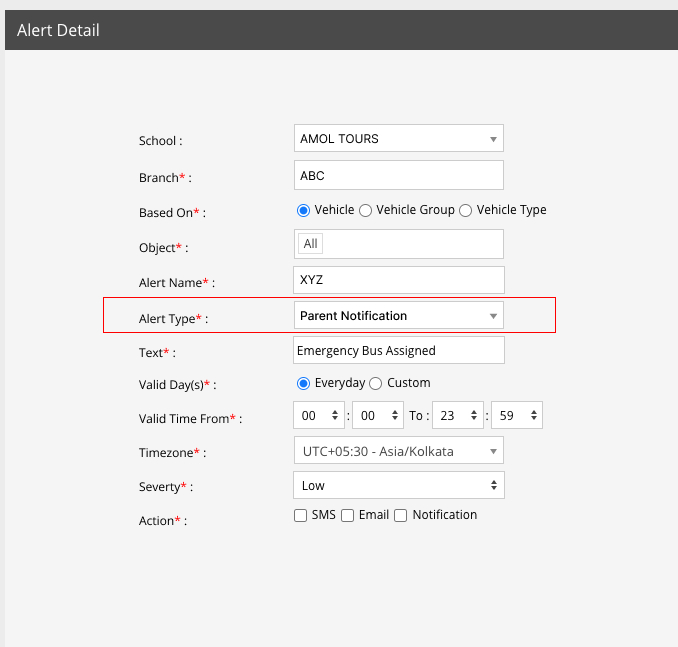678x647 pixels.
Task: Select the Vehicle Type radio button
Action: [x=466, y=210]
